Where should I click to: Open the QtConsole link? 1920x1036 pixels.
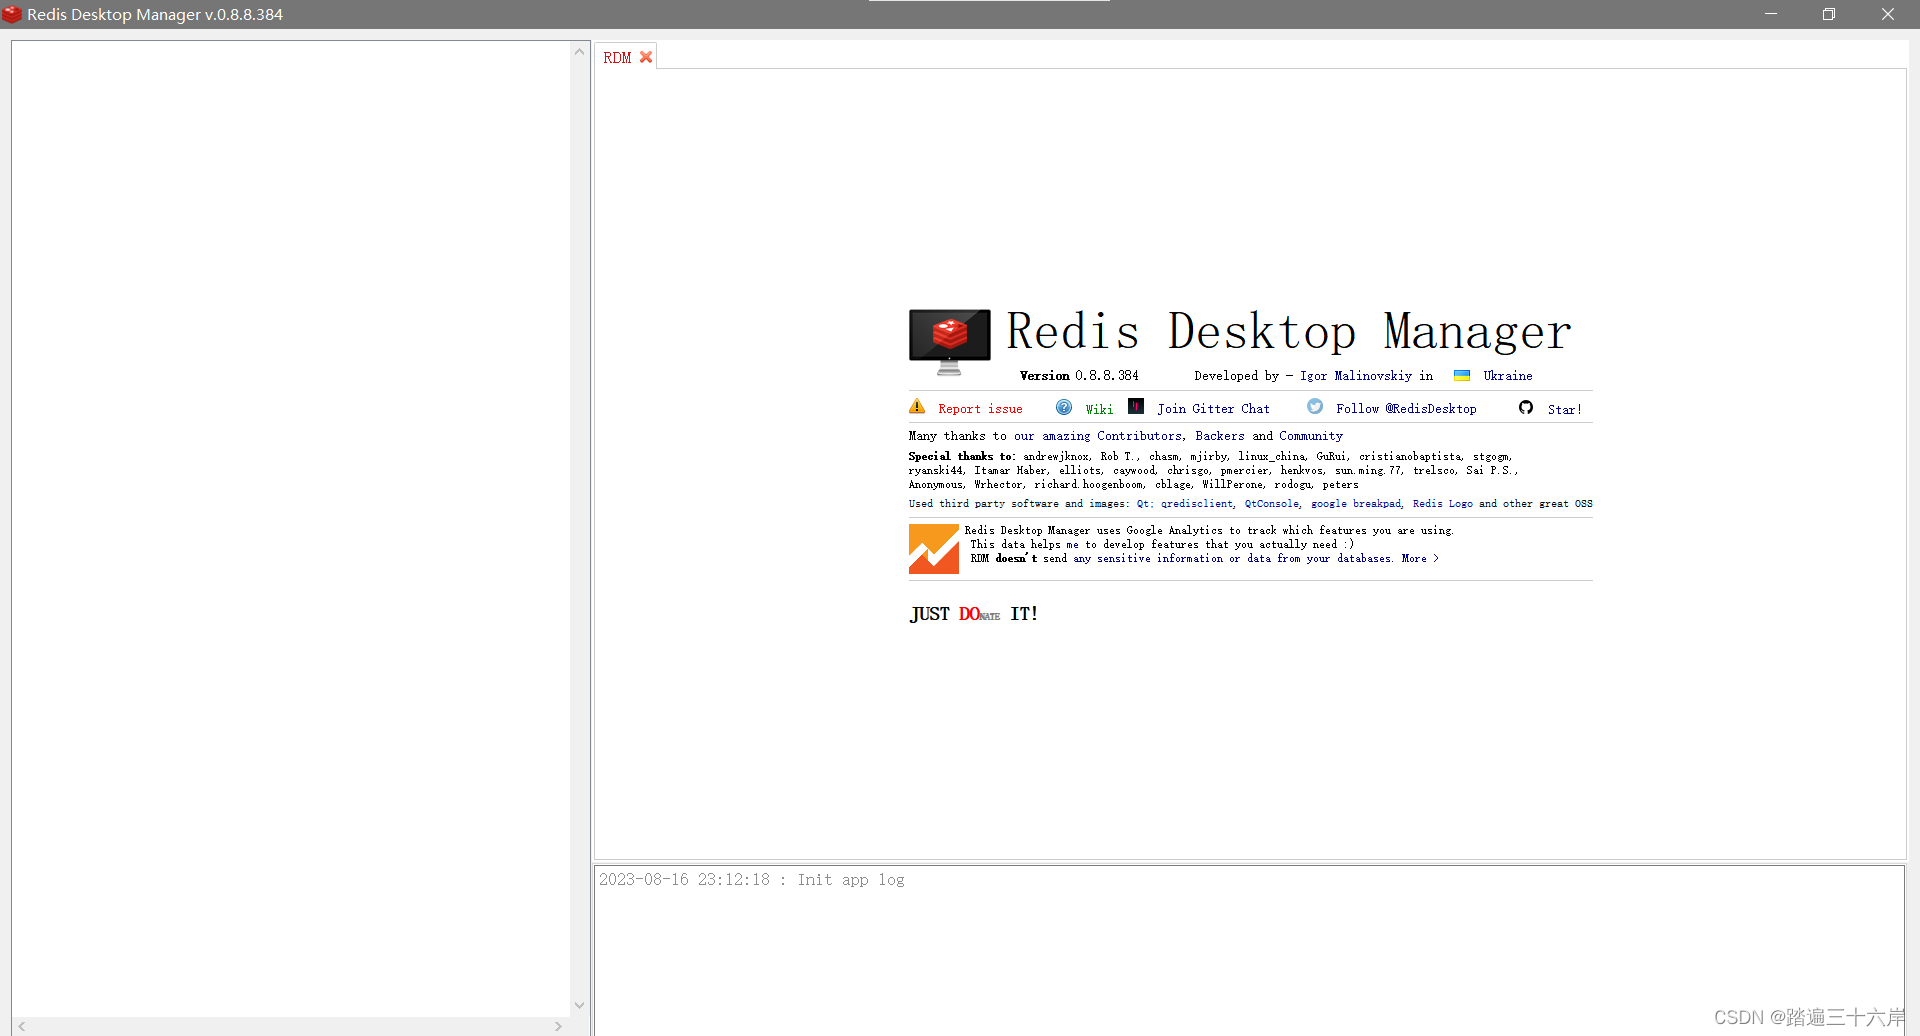point(1271,504)
